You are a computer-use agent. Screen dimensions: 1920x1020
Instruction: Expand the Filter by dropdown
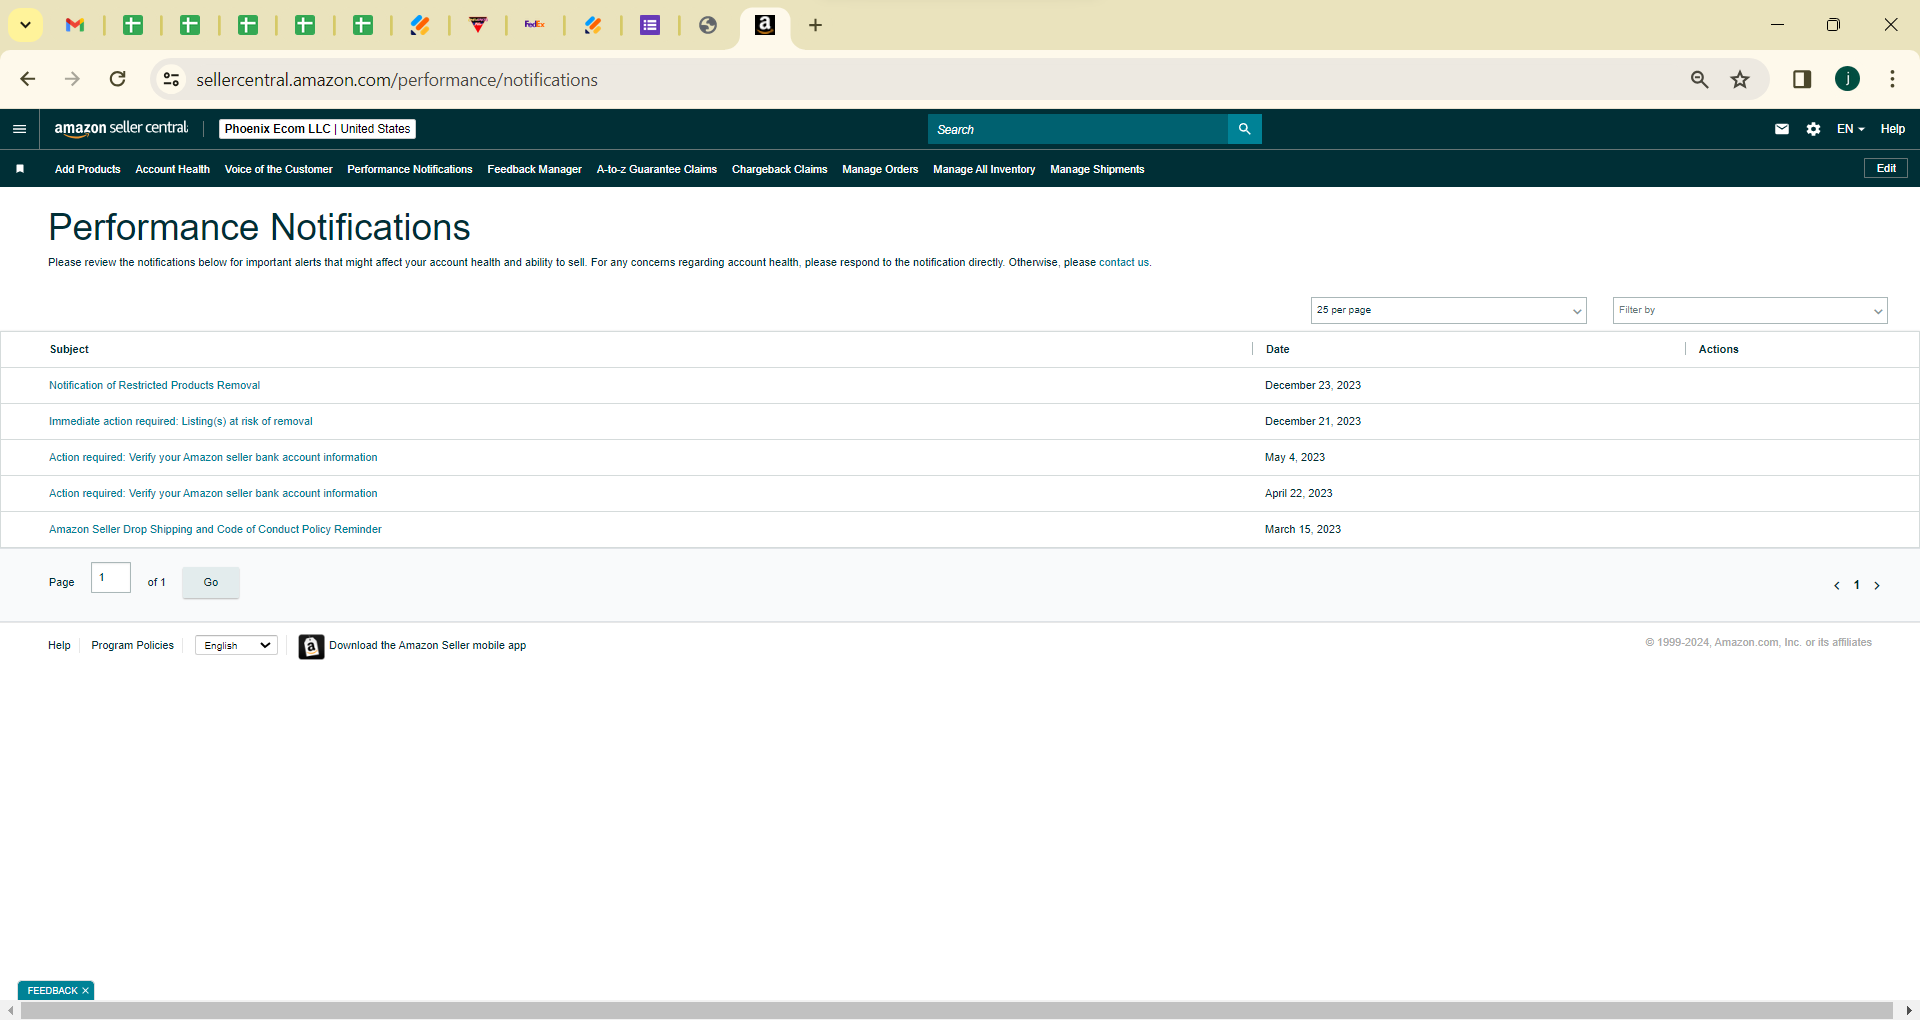pos(1750,310)
